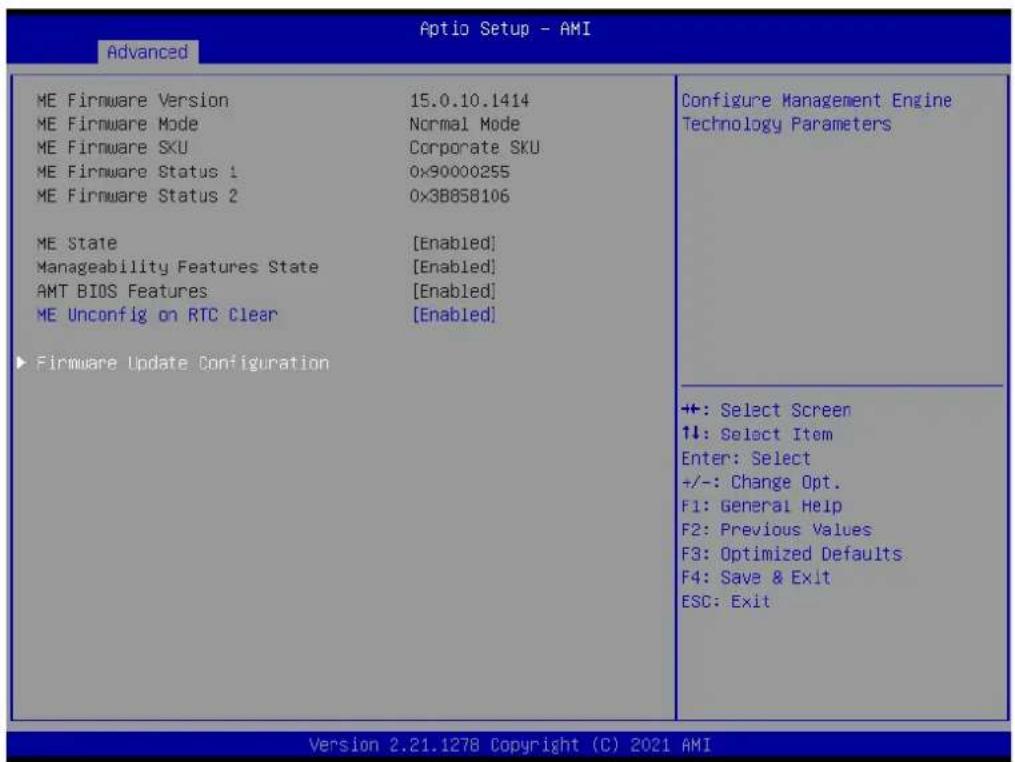Click Select Item key hint
Viewport: 1015px width, 762px height.
(x=757, y=434)
